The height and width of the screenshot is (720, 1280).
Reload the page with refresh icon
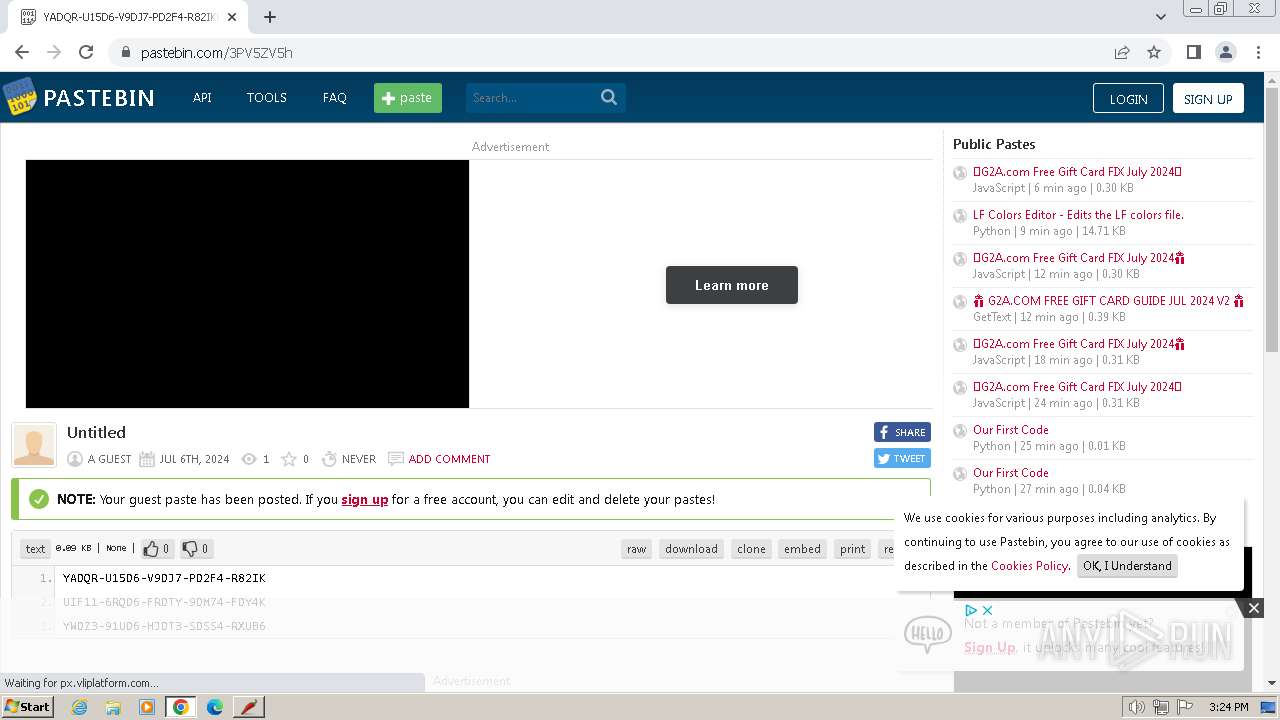point(86,52)
